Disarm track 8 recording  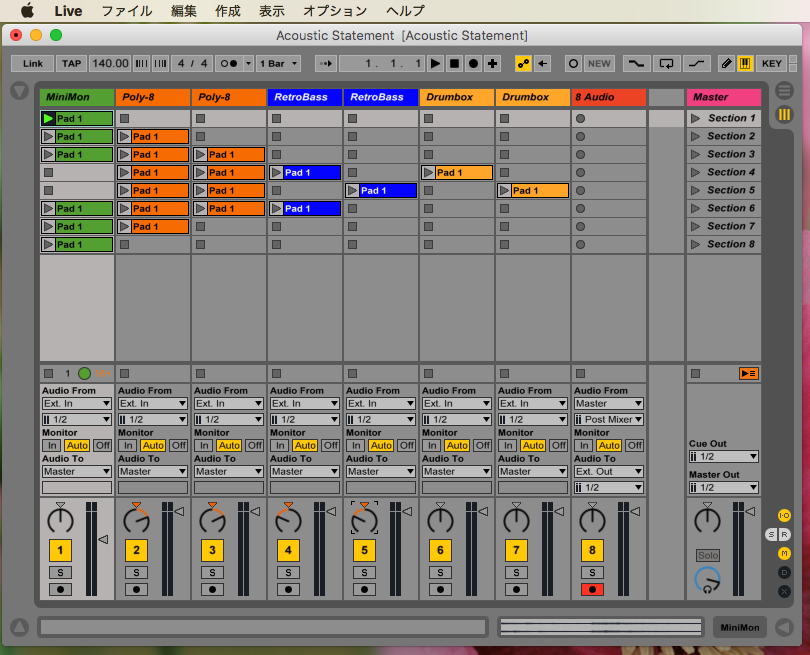click(592, 589)
